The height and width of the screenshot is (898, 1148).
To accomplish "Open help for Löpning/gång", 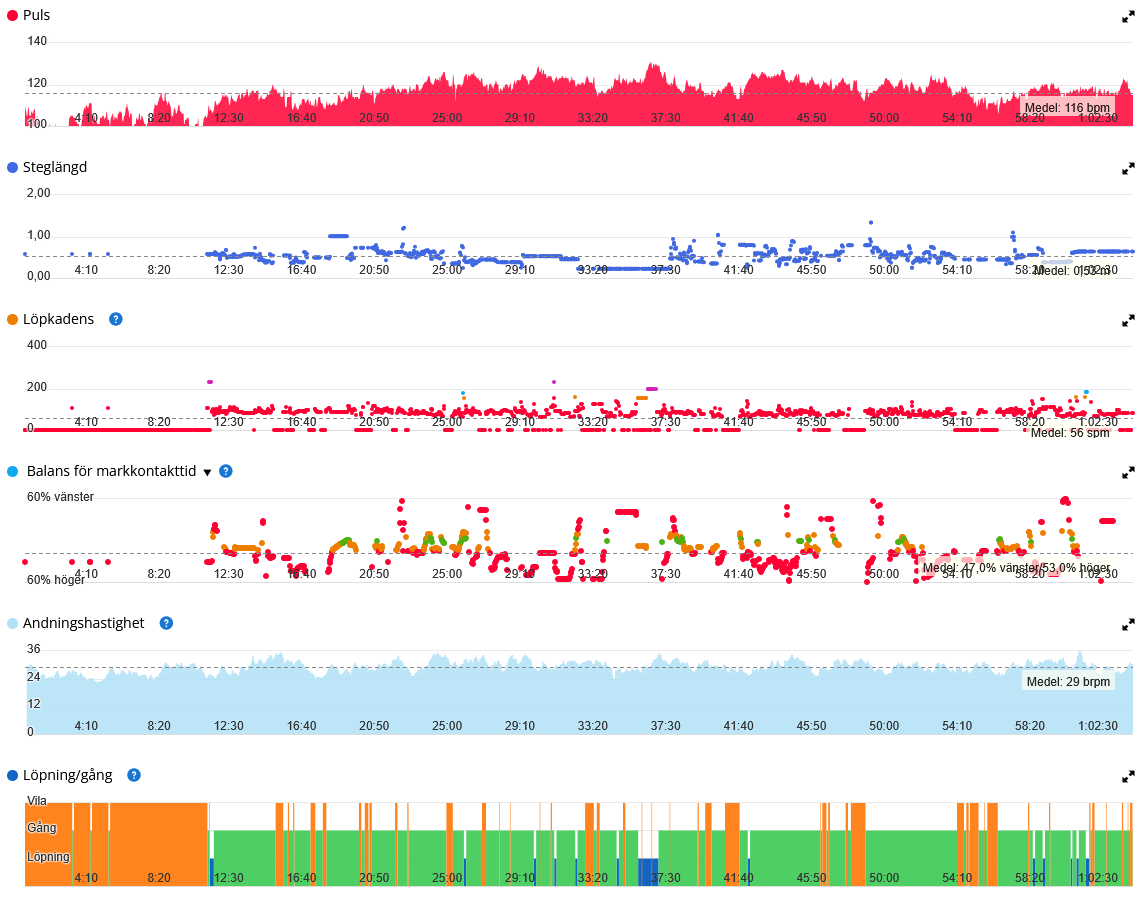I will [134, 775].
